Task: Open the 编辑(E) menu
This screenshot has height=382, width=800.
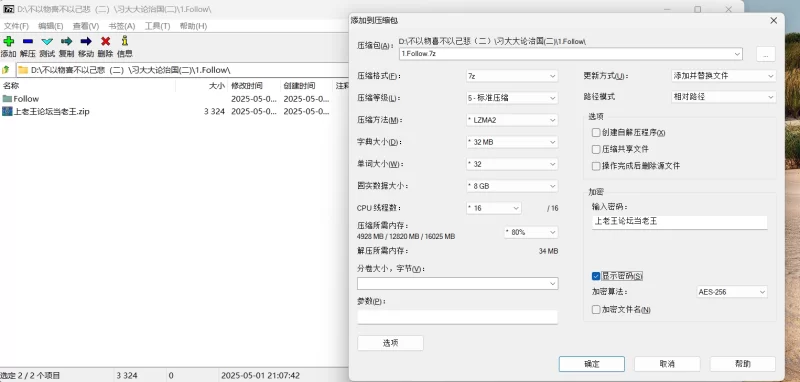Action: (51, 26)
